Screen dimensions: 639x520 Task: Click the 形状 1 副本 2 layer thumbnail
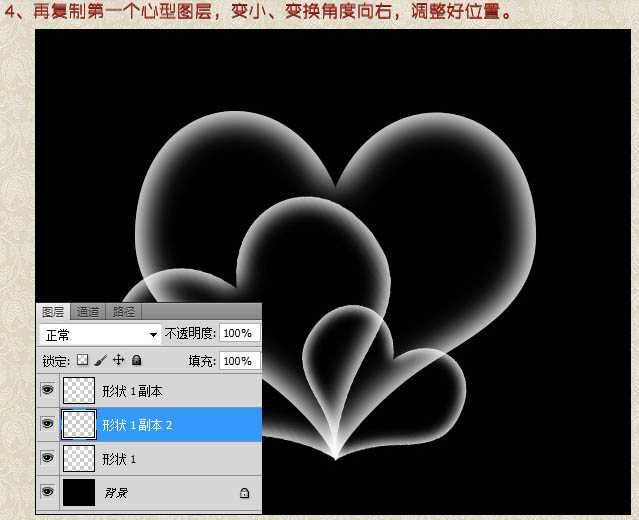(79, 425)
